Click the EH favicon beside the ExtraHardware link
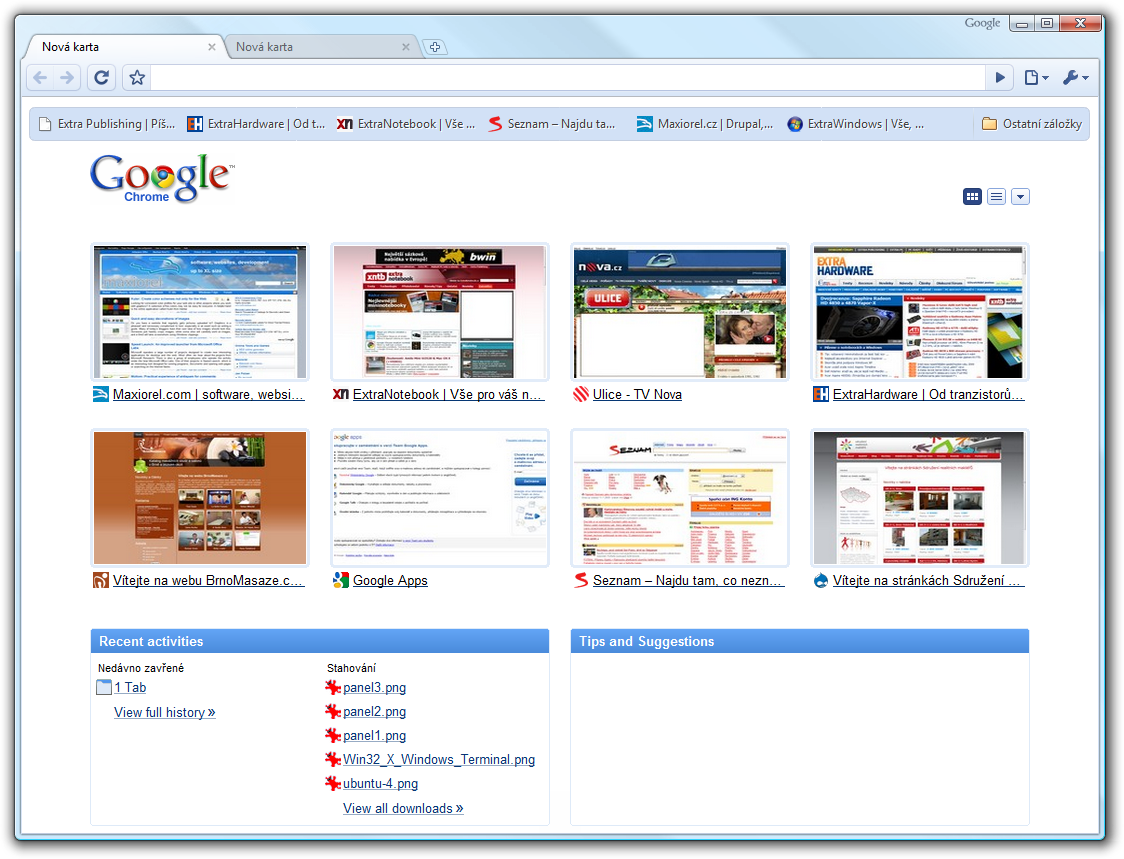 coord(821,394)
